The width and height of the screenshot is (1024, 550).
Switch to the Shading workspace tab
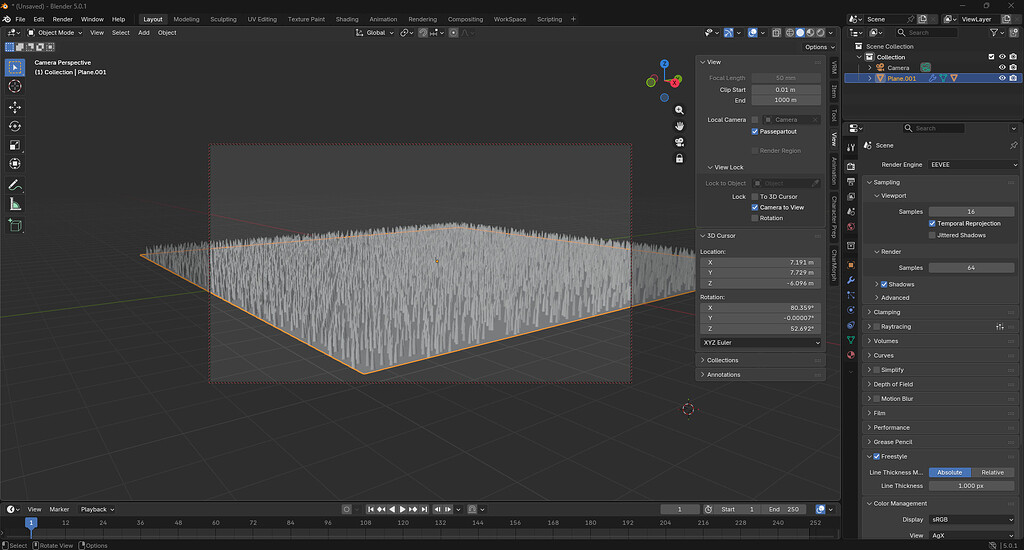(347, 19)
